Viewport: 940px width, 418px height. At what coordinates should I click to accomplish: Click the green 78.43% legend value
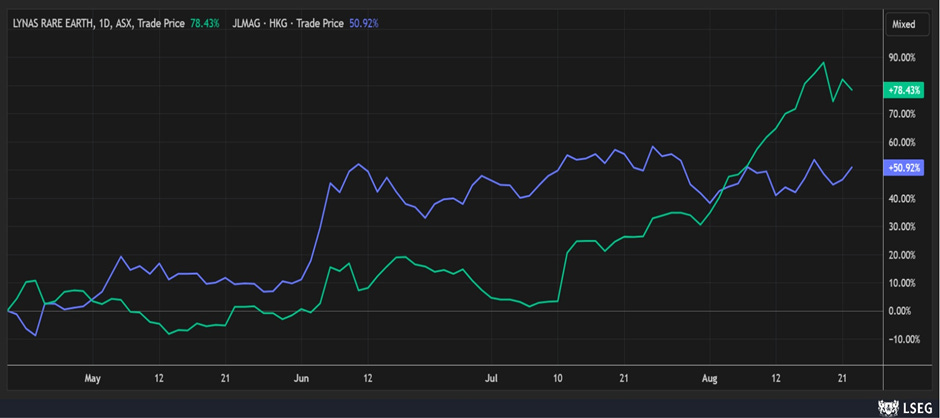click(206, 23)
